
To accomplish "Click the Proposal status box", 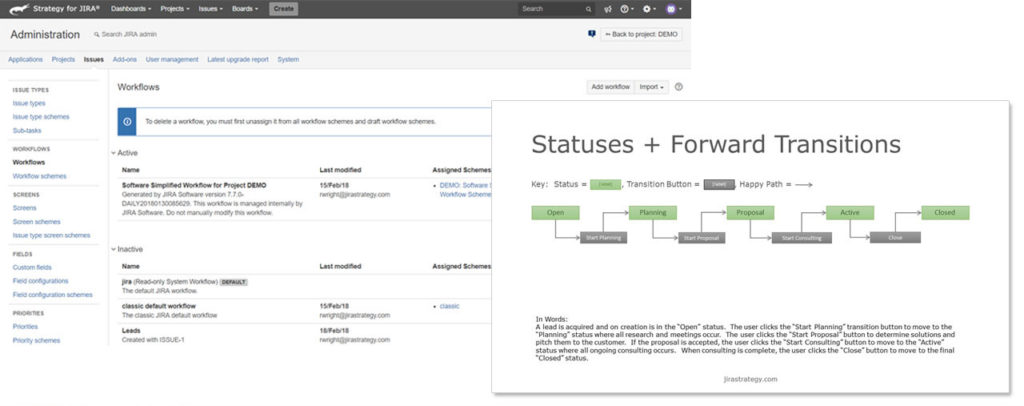I will click(x=750, y=213).
